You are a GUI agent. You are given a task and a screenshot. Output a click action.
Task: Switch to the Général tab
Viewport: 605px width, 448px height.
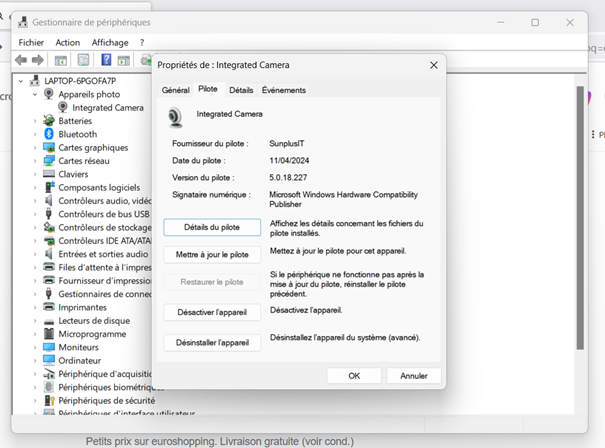(176, 90)
